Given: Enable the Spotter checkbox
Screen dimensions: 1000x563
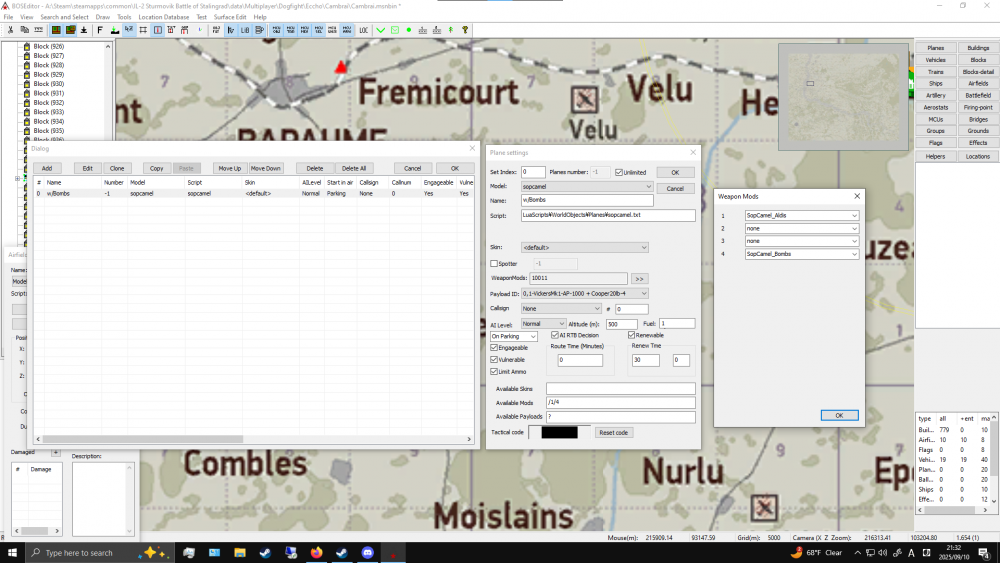Looking at the screenshot, I should point(494,263).
